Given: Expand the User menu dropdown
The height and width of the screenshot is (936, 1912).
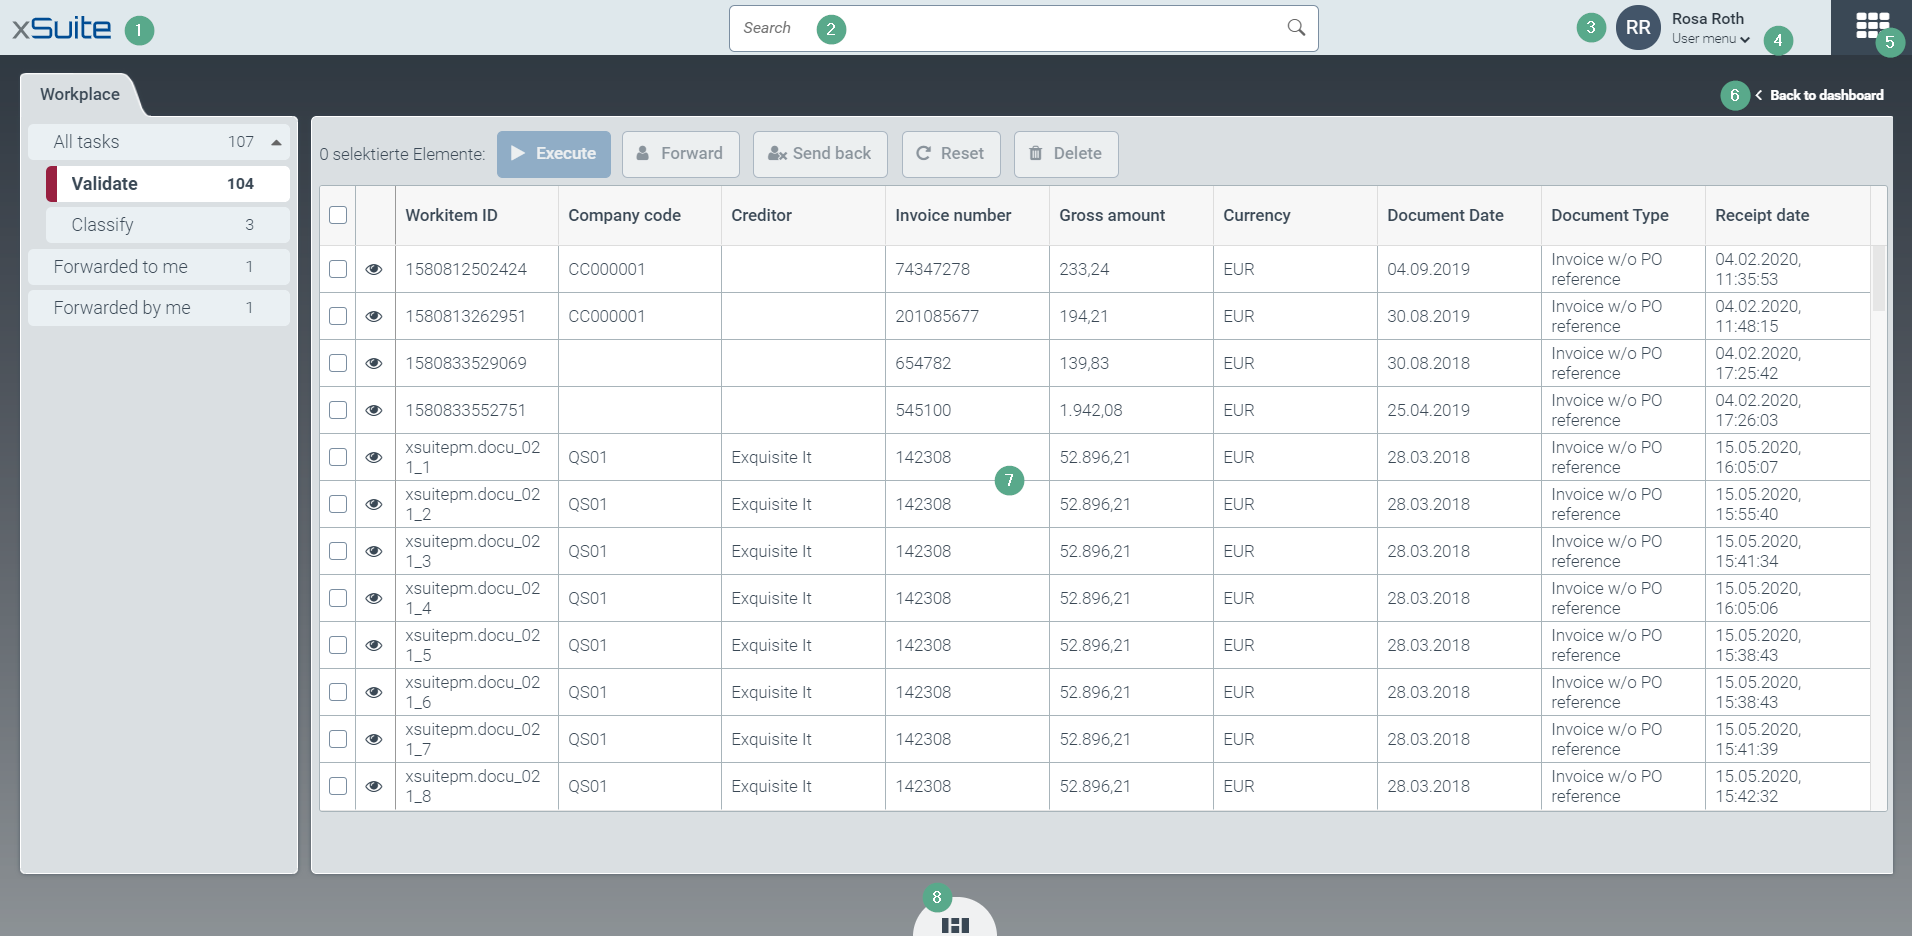Looking at the screenshot, I should (1710, 39).
